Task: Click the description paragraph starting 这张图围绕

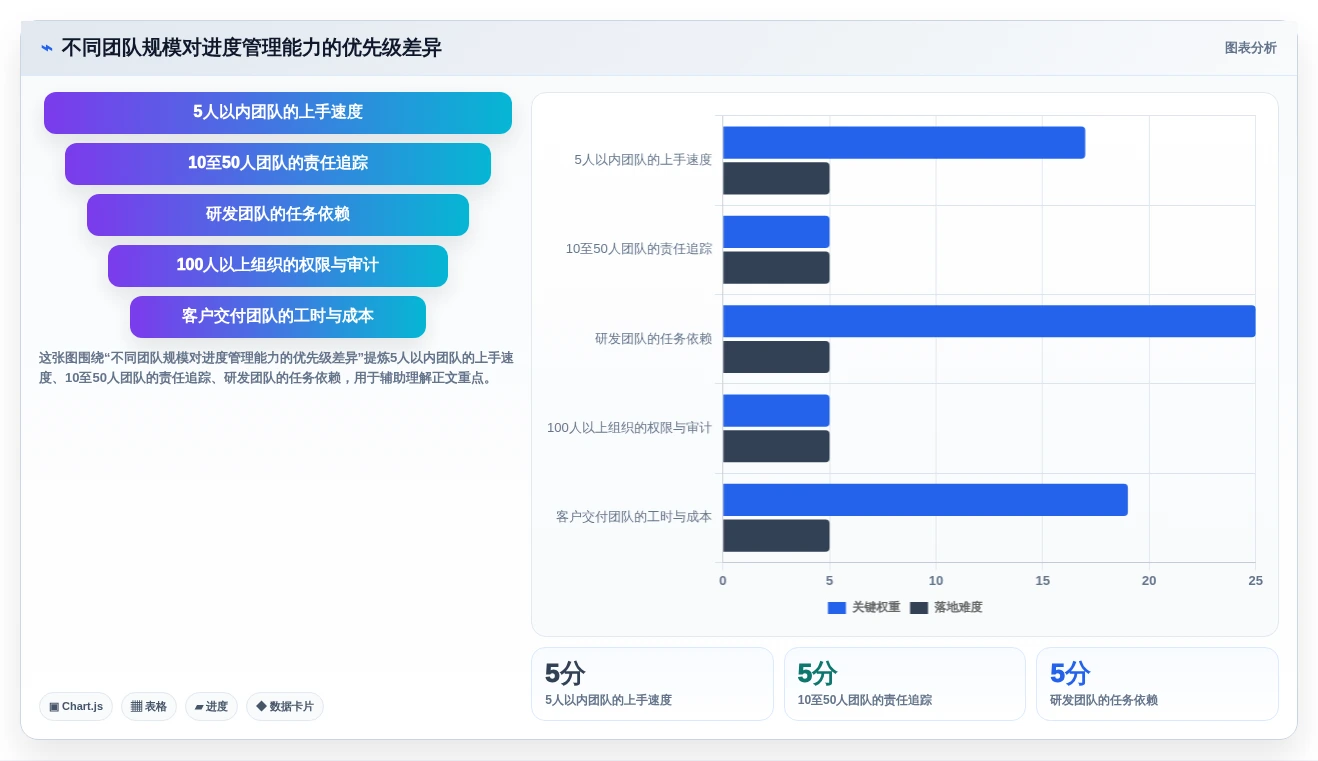Action: pos(277,368)
